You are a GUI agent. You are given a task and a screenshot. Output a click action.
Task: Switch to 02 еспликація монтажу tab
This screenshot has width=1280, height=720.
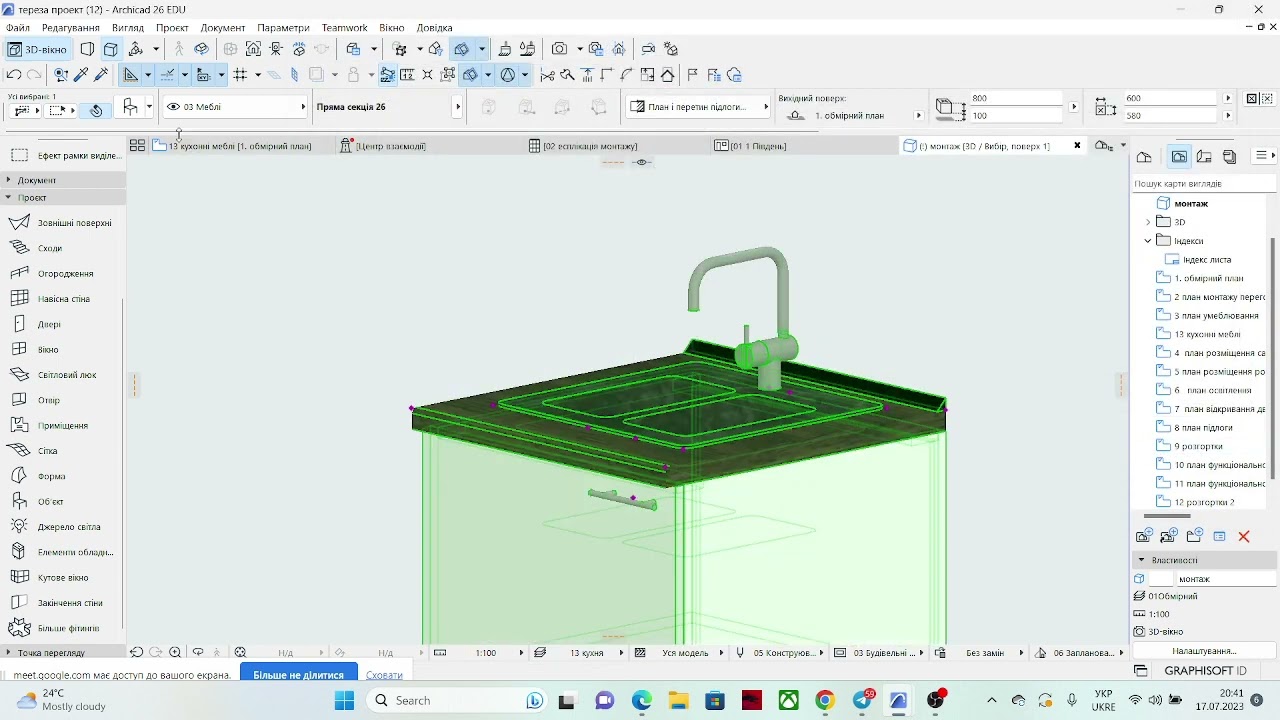[x=590, y=146]
